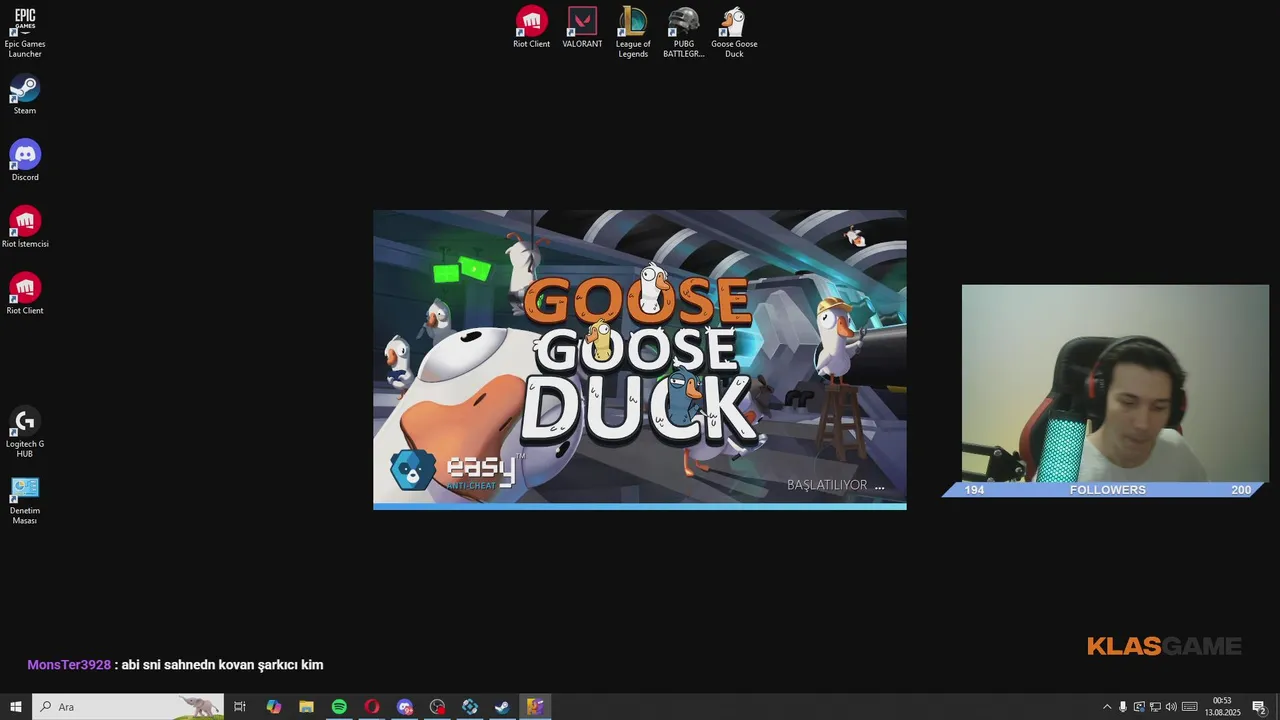Image resolution: width=1280 pixels, height=720 pixels.
Task: Open Task View from the taskbar
Action: (x=240, y=707)
